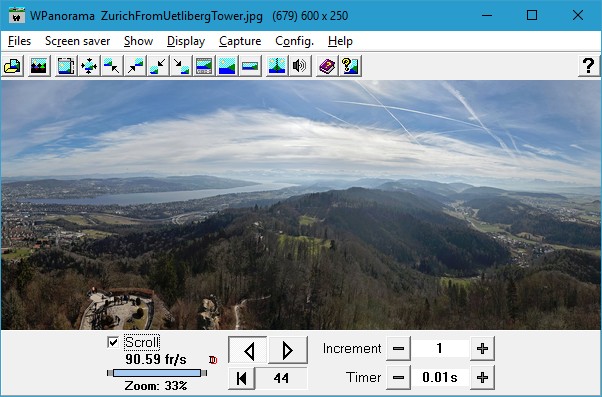The width and height of the screenshot is (602, 397).
Task: Increase the Timer value with plus
Action: coord(482,377)
